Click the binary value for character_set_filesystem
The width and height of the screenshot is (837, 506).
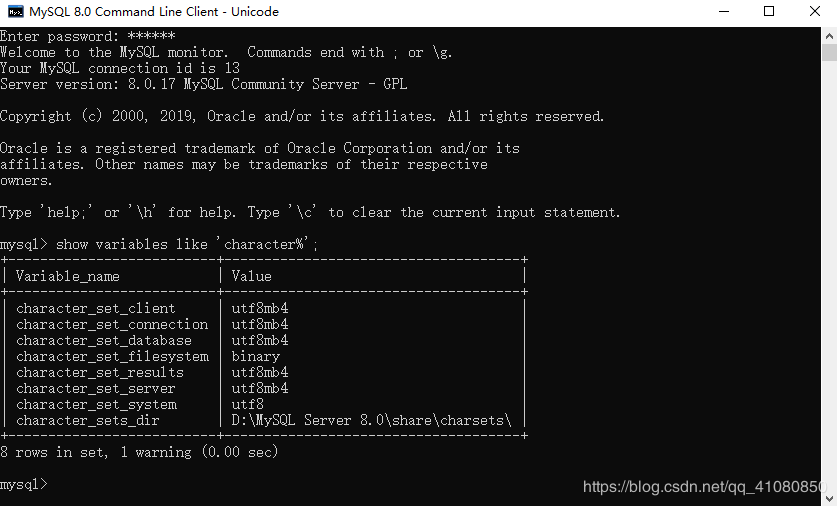[255, 356]
